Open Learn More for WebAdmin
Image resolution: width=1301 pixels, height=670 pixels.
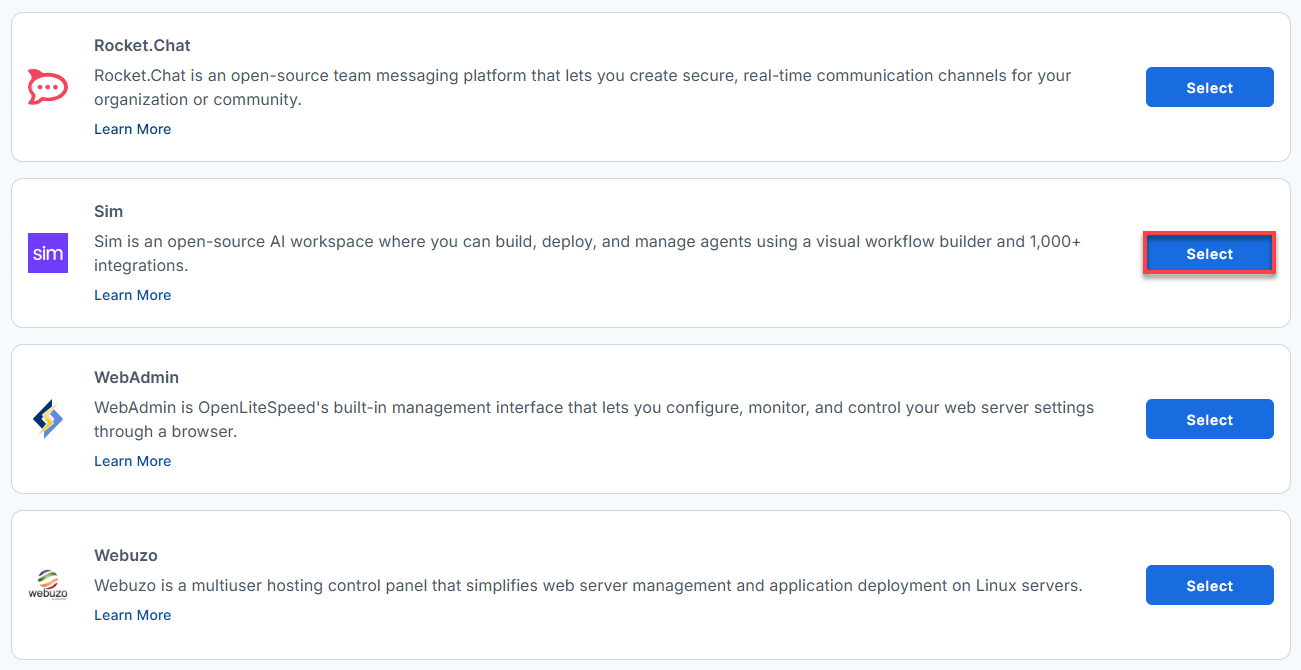coord(132,461)
